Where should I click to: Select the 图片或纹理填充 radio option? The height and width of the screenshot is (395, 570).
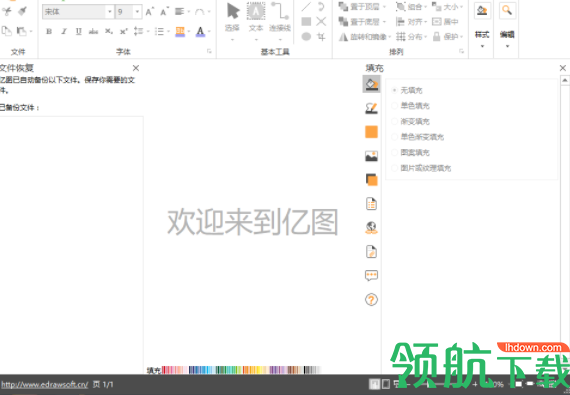tap(394, 168)
